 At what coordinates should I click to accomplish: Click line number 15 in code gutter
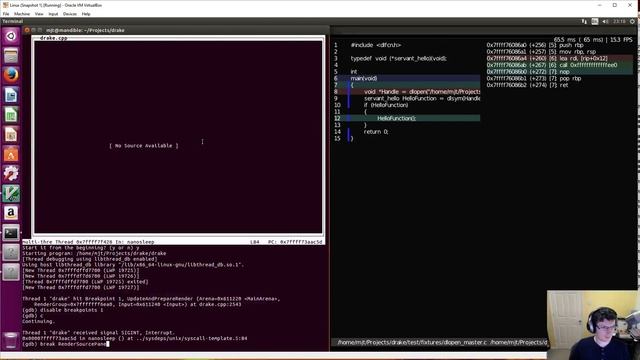coord(337,138)
